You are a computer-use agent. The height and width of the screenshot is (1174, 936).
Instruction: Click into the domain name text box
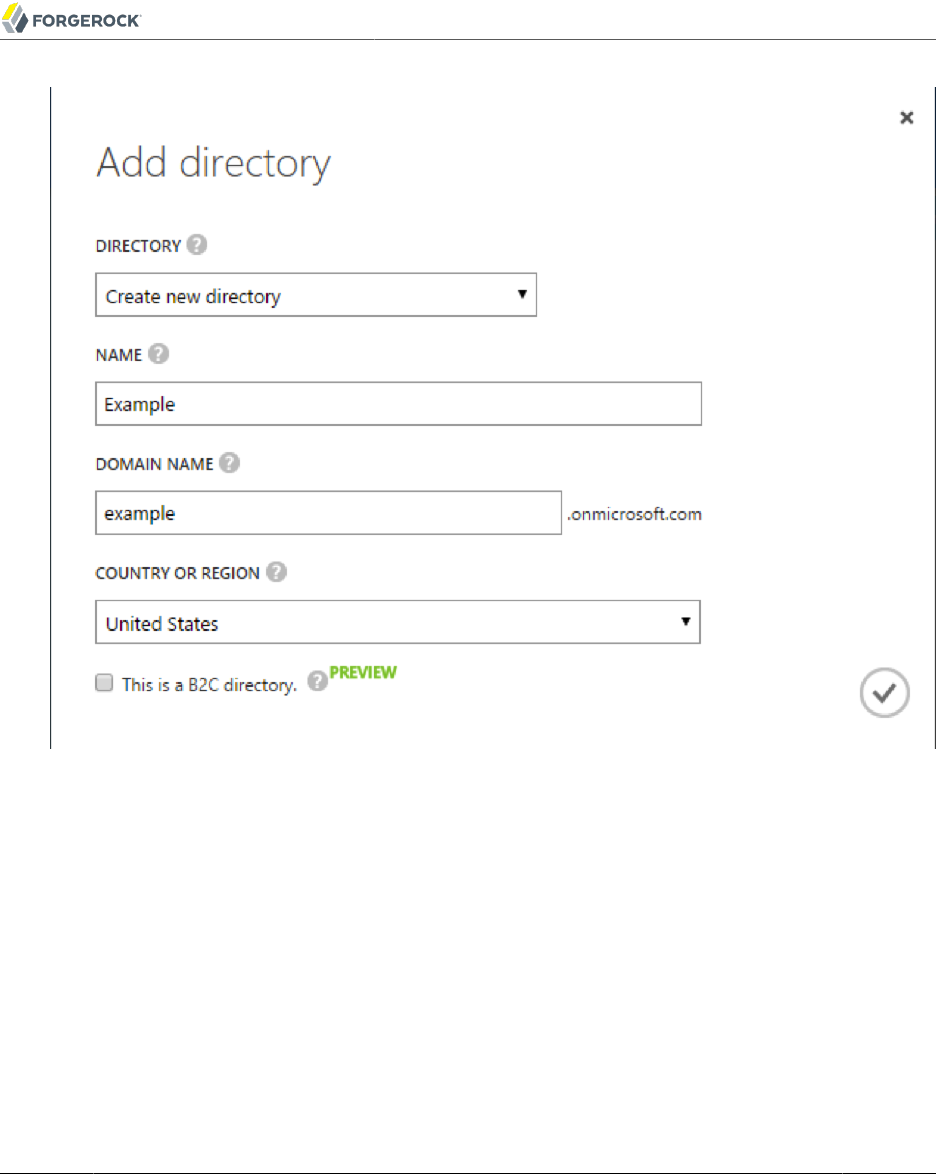(328, 513)
